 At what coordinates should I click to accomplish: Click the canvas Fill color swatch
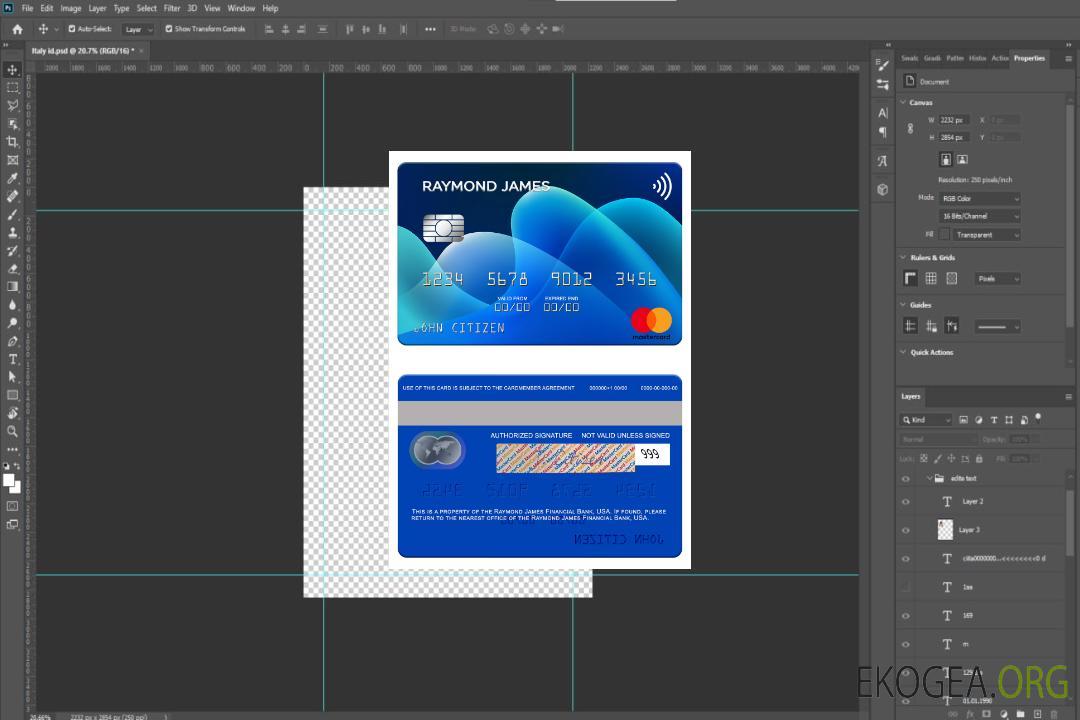pos(944,235)
